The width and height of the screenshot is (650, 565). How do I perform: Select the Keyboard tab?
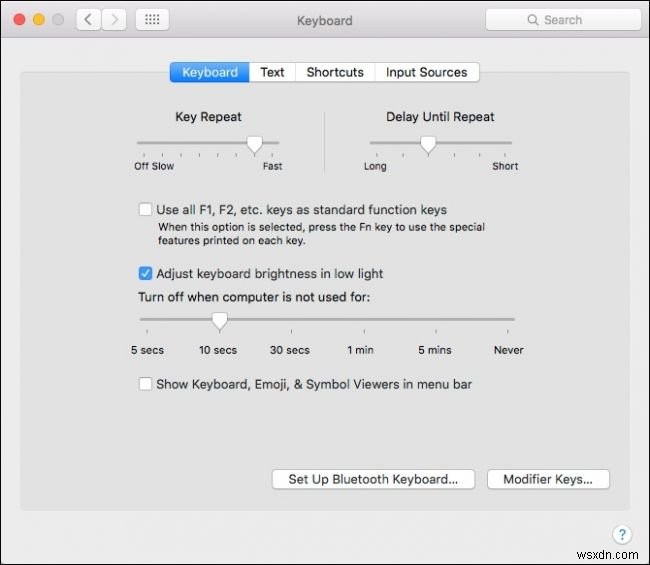(210, 73)
